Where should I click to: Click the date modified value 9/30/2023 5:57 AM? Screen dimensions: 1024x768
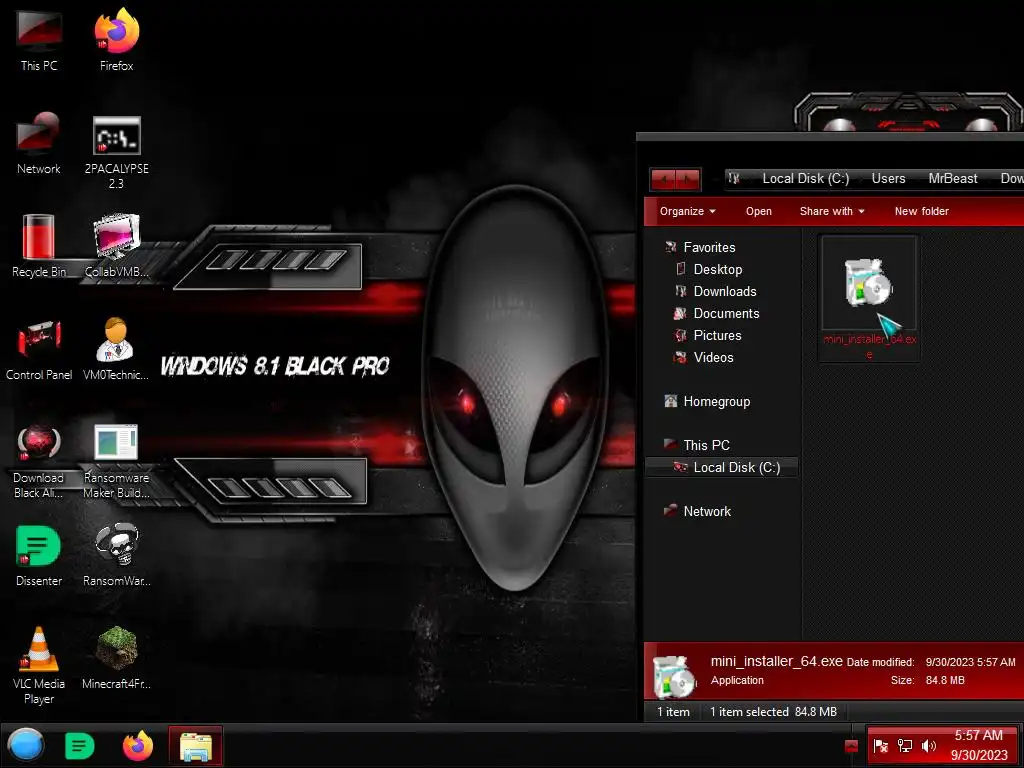970,662
